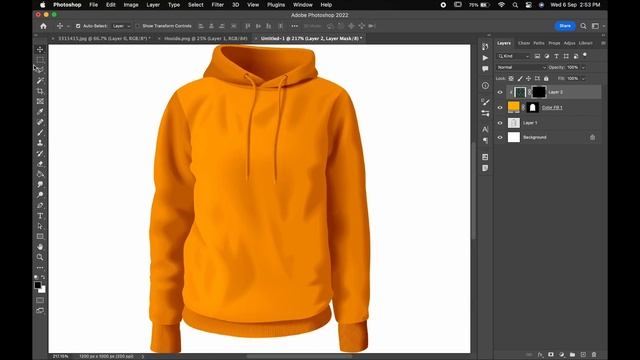Open the layer style fx button

pyautogui.click(x=540, y=355)
